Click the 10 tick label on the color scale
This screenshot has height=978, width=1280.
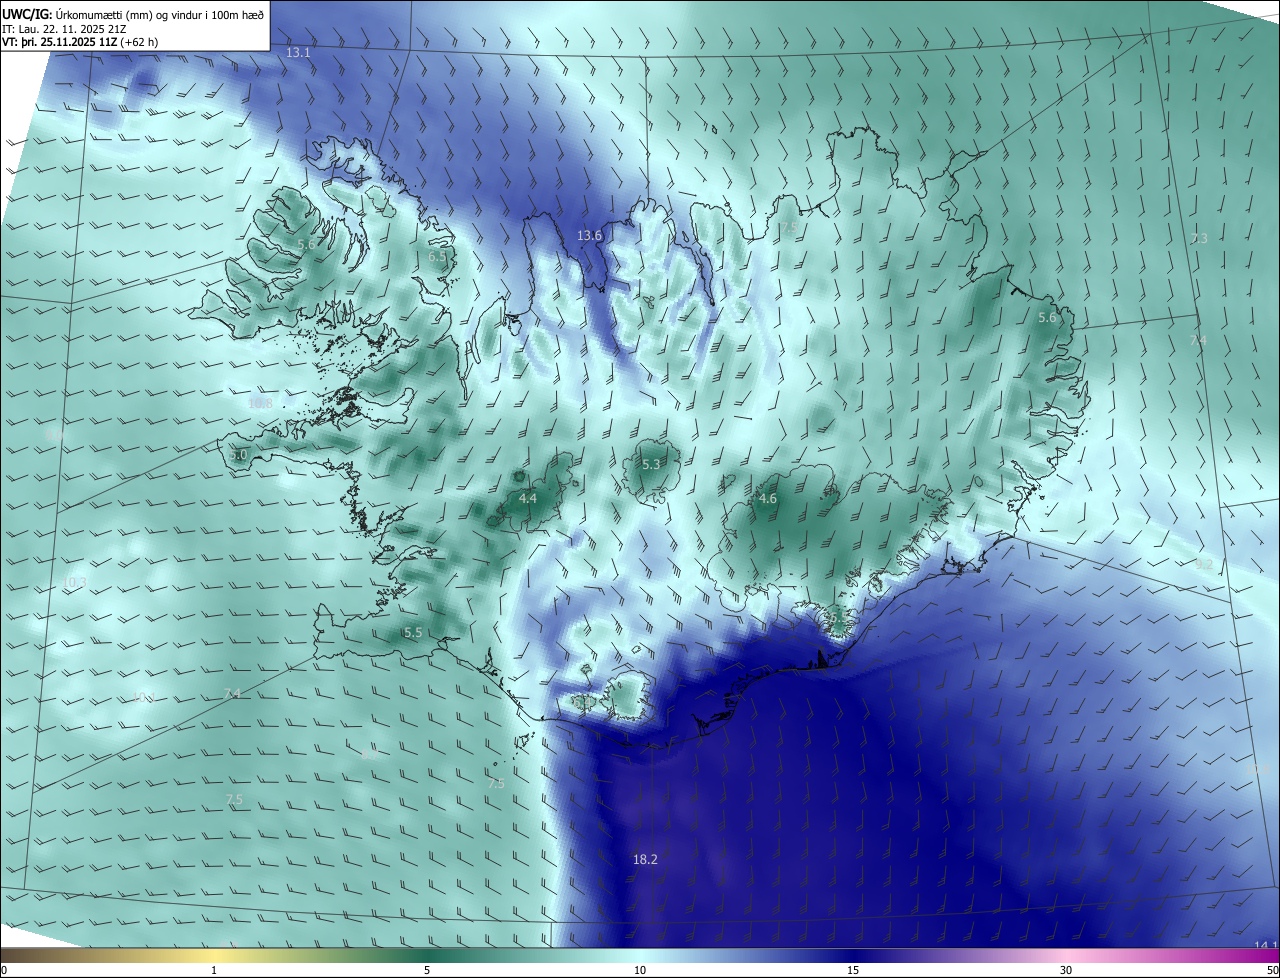(640, 970)
